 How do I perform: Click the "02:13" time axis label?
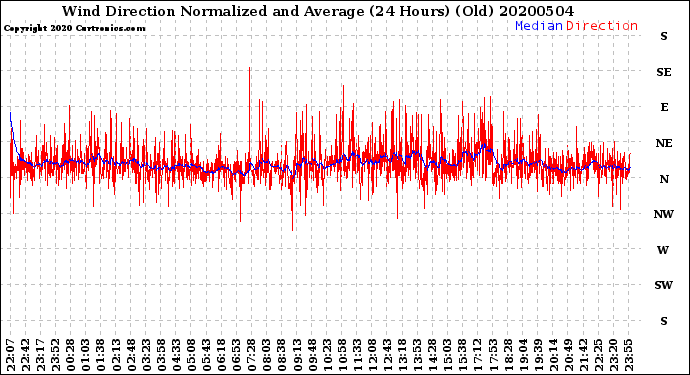pos(116,355)
